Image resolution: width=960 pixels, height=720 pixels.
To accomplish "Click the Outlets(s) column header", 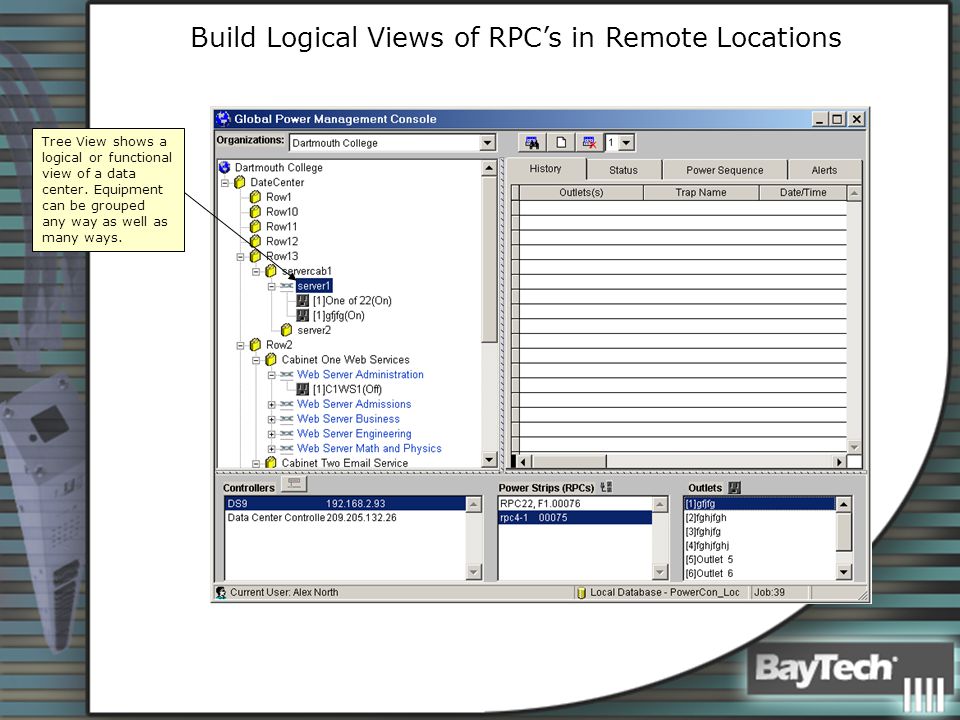I will (581, 192).
